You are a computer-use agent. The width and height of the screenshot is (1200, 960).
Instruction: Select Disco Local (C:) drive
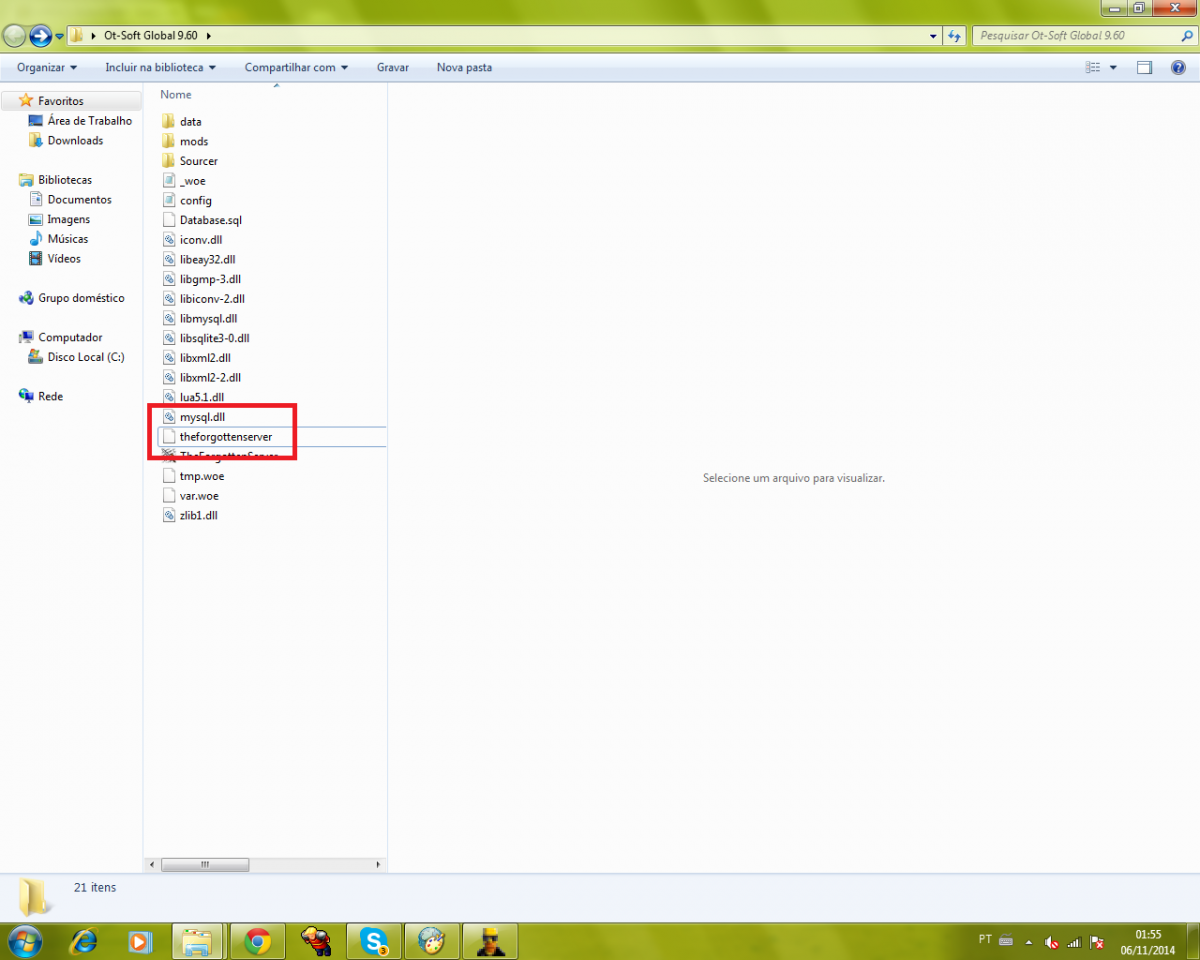(x=85, y=358)
